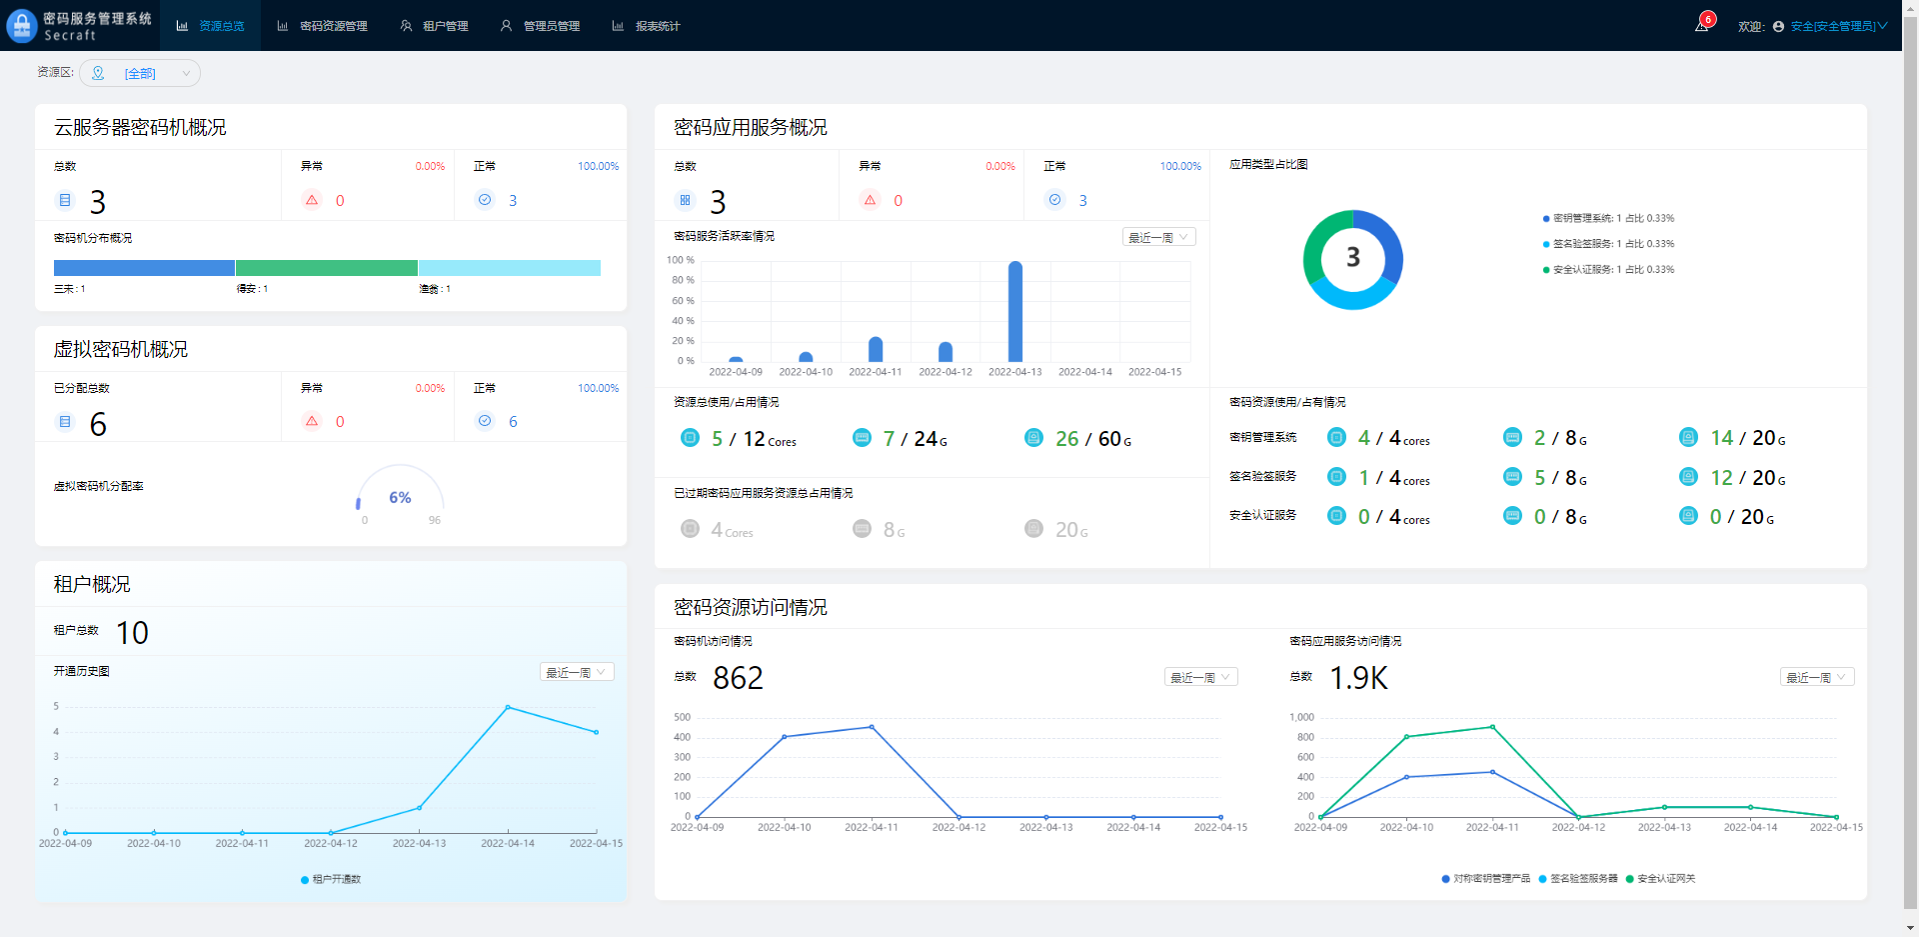Toggle the 签名验签服务 pie legend entry
Image resolution: width=1919 pixels, height=937 pixels.
pyautogui.click(x=1609, y=244)
